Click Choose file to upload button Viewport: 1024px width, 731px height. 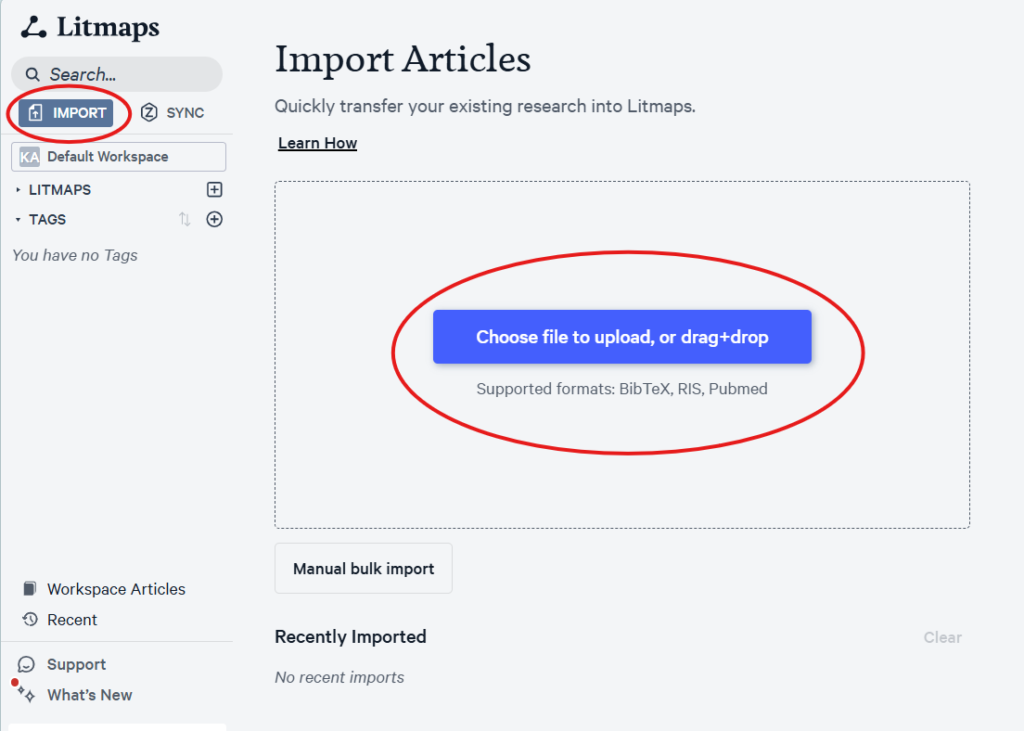point(622,337)
